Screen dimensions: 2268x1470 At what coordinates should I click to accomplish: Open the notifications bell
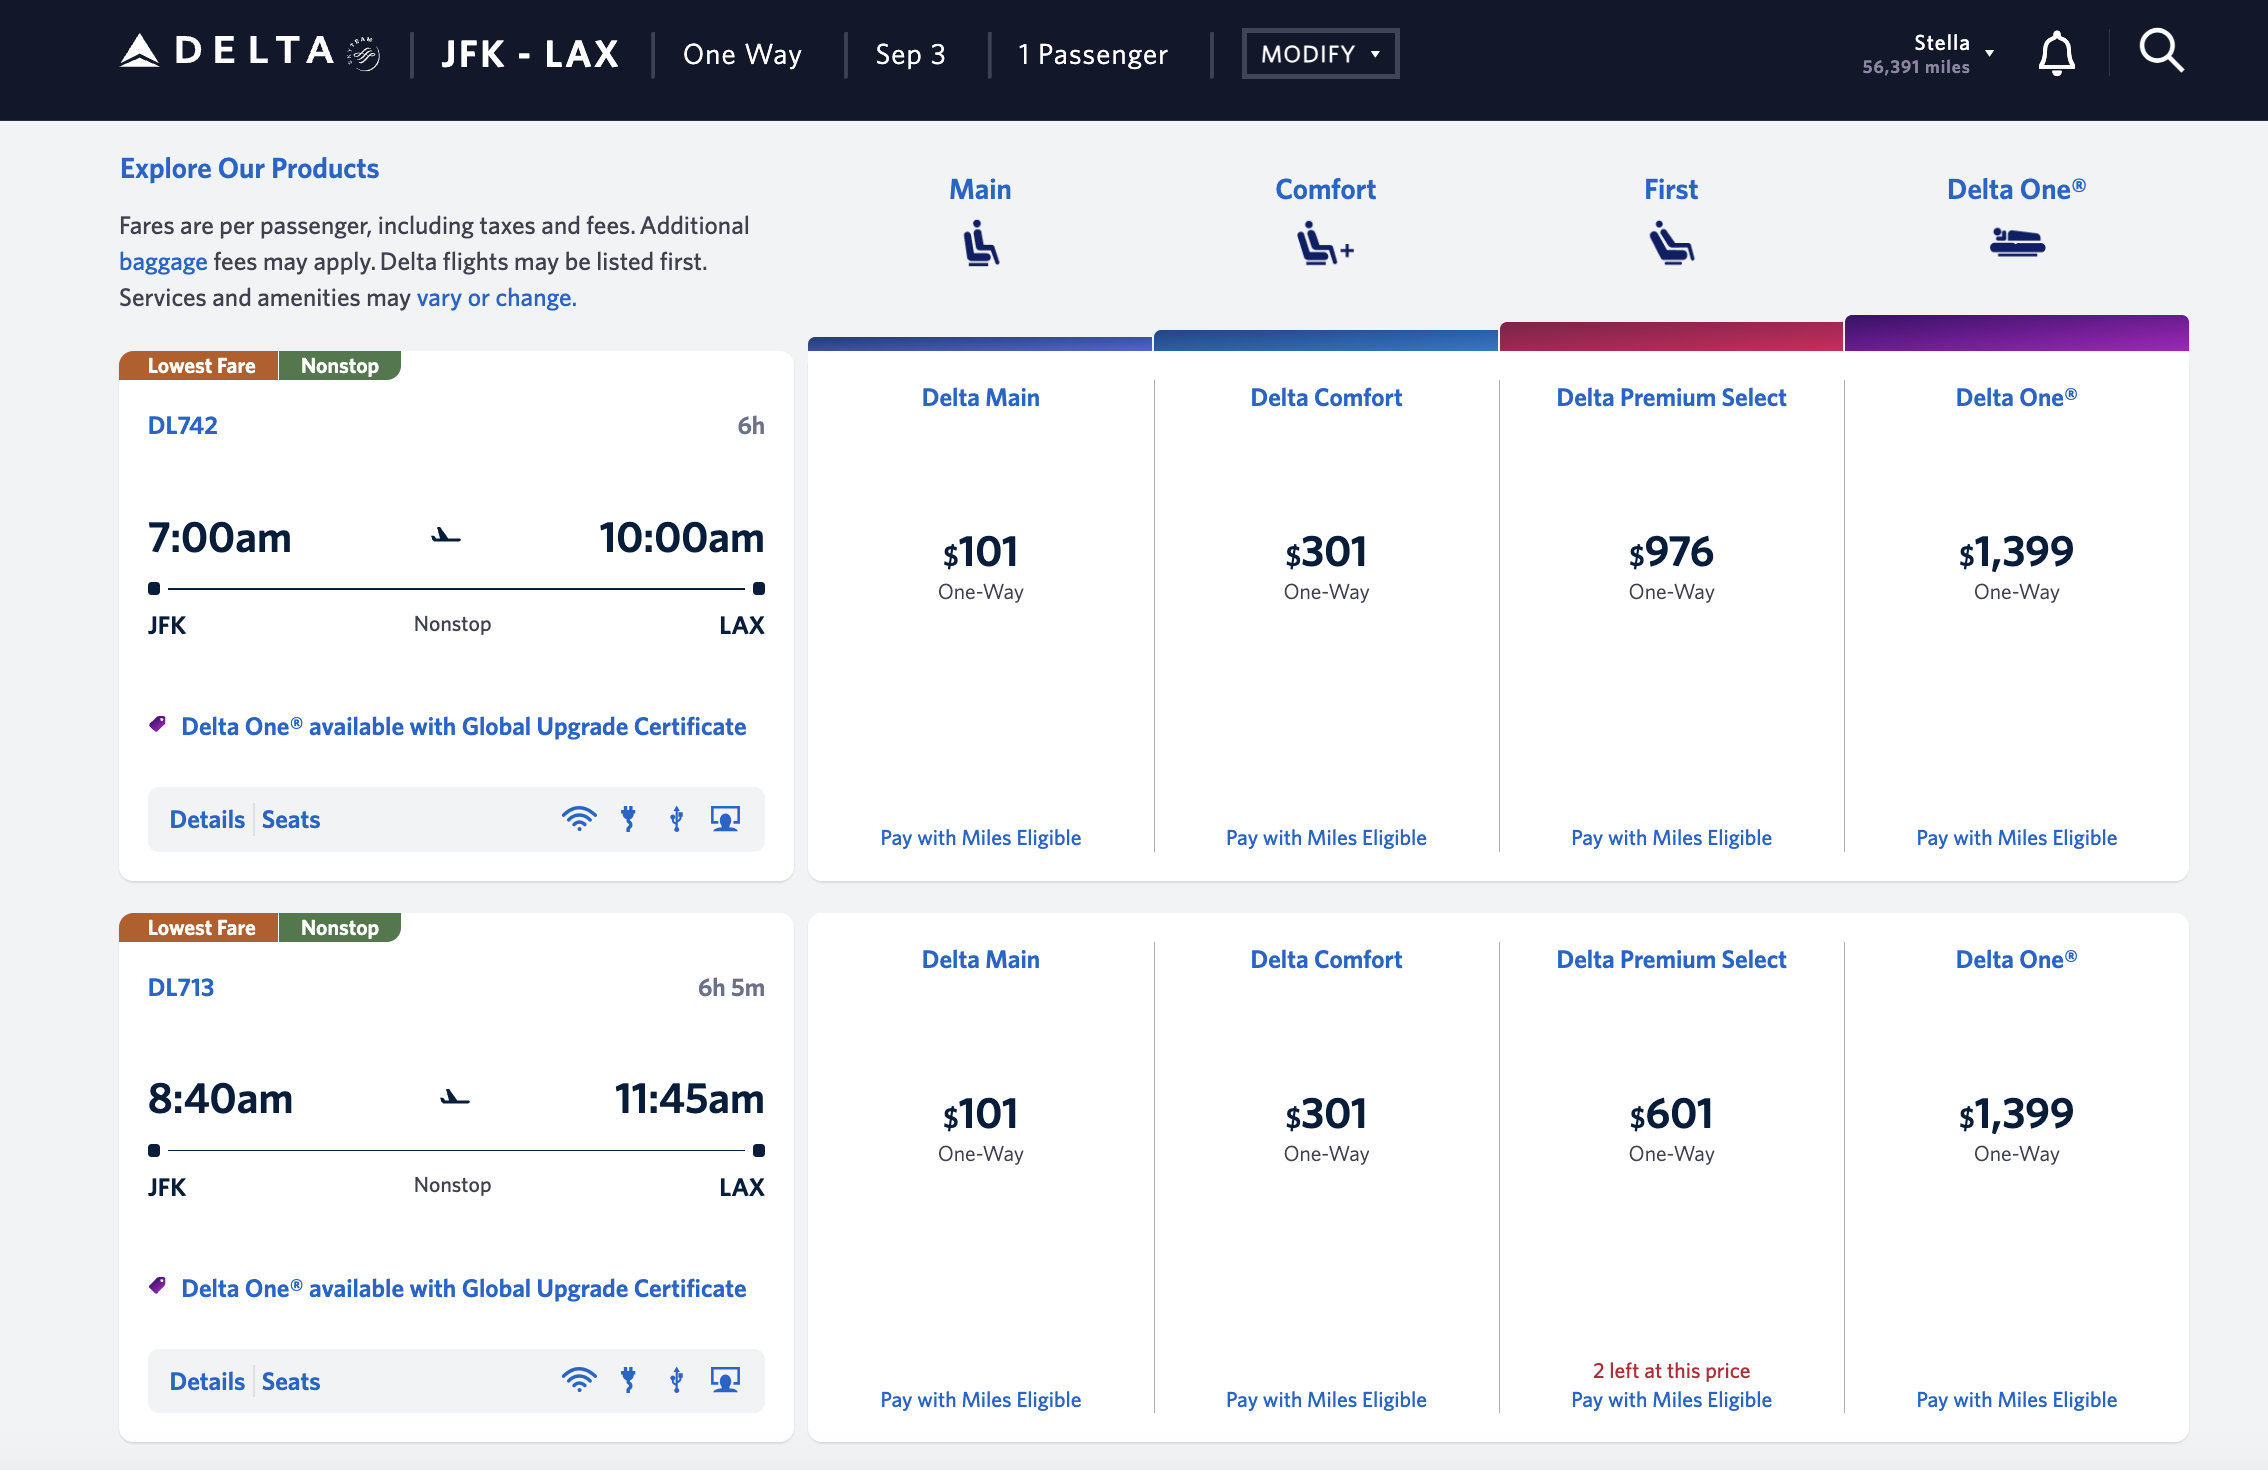[2057, 53]
